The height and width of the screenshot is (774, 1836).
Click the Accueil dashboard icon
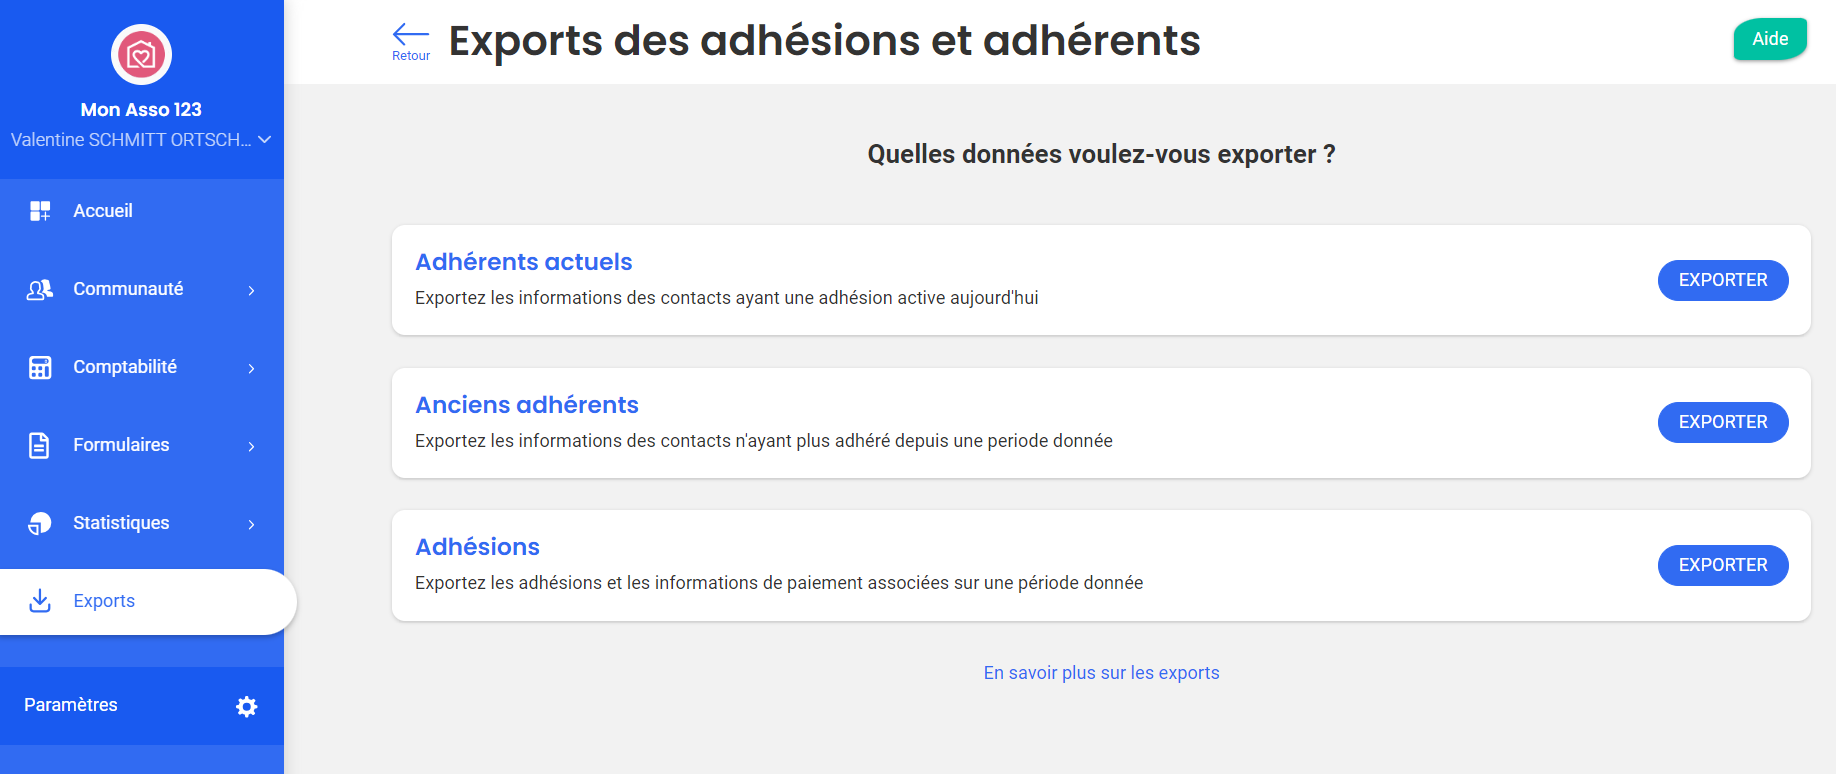pyautogui.click(x=40, y=211)
